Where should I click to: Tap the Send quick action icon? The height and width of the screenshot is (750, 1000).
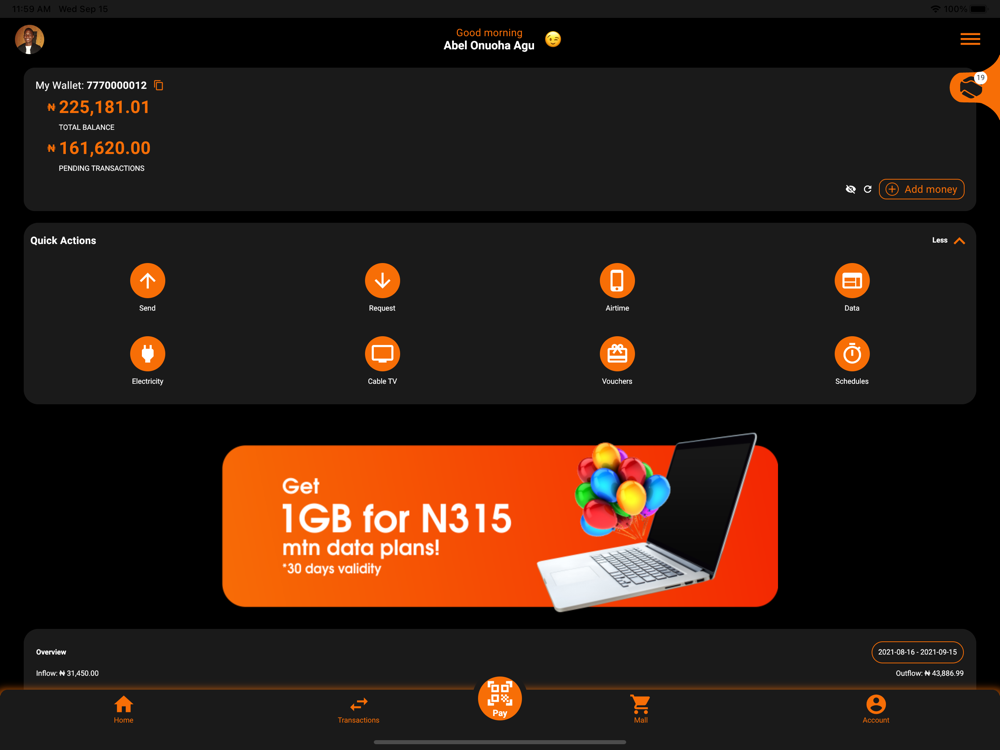coord(147,281)
